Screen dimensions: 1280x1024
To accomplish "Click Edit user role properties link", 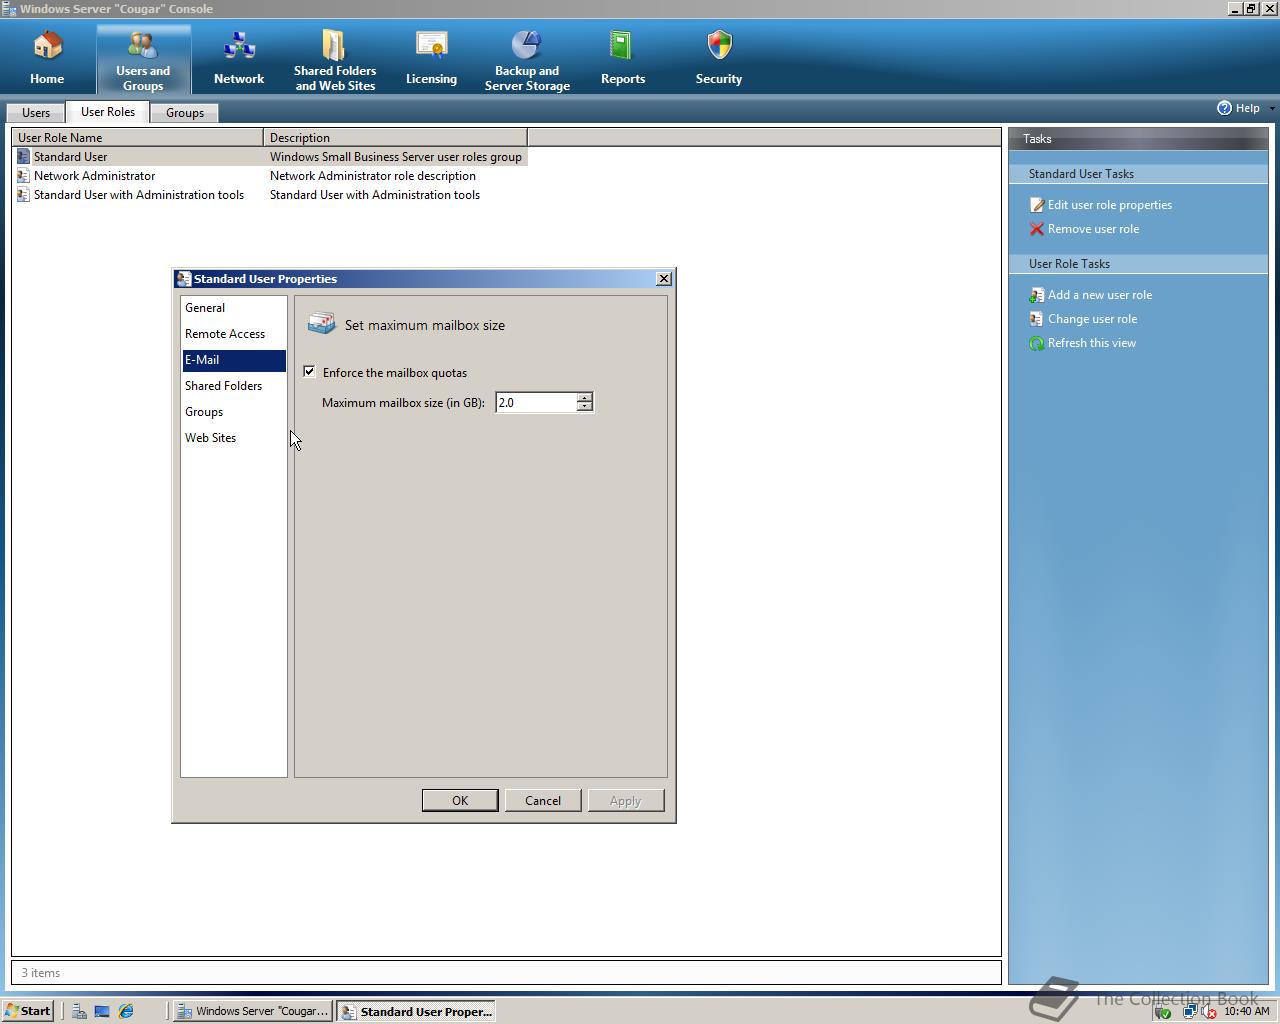I will [x=1110, y=205].
